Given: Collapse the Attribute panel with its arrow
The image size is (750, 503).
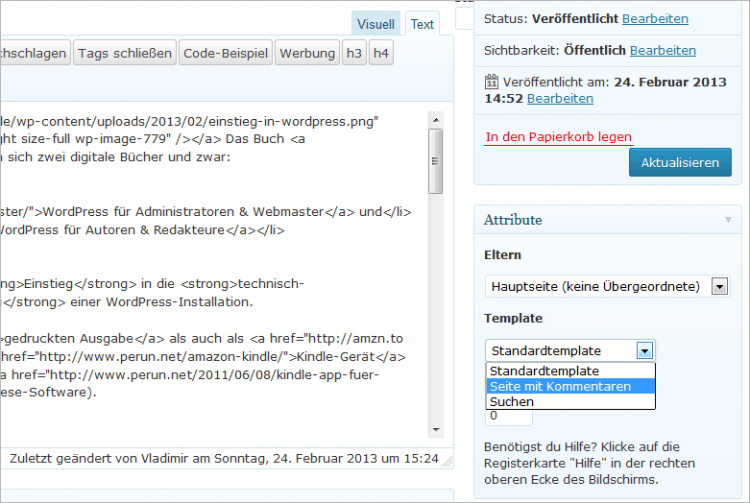Looking at the screenshot, I should (x=727, y=220).
